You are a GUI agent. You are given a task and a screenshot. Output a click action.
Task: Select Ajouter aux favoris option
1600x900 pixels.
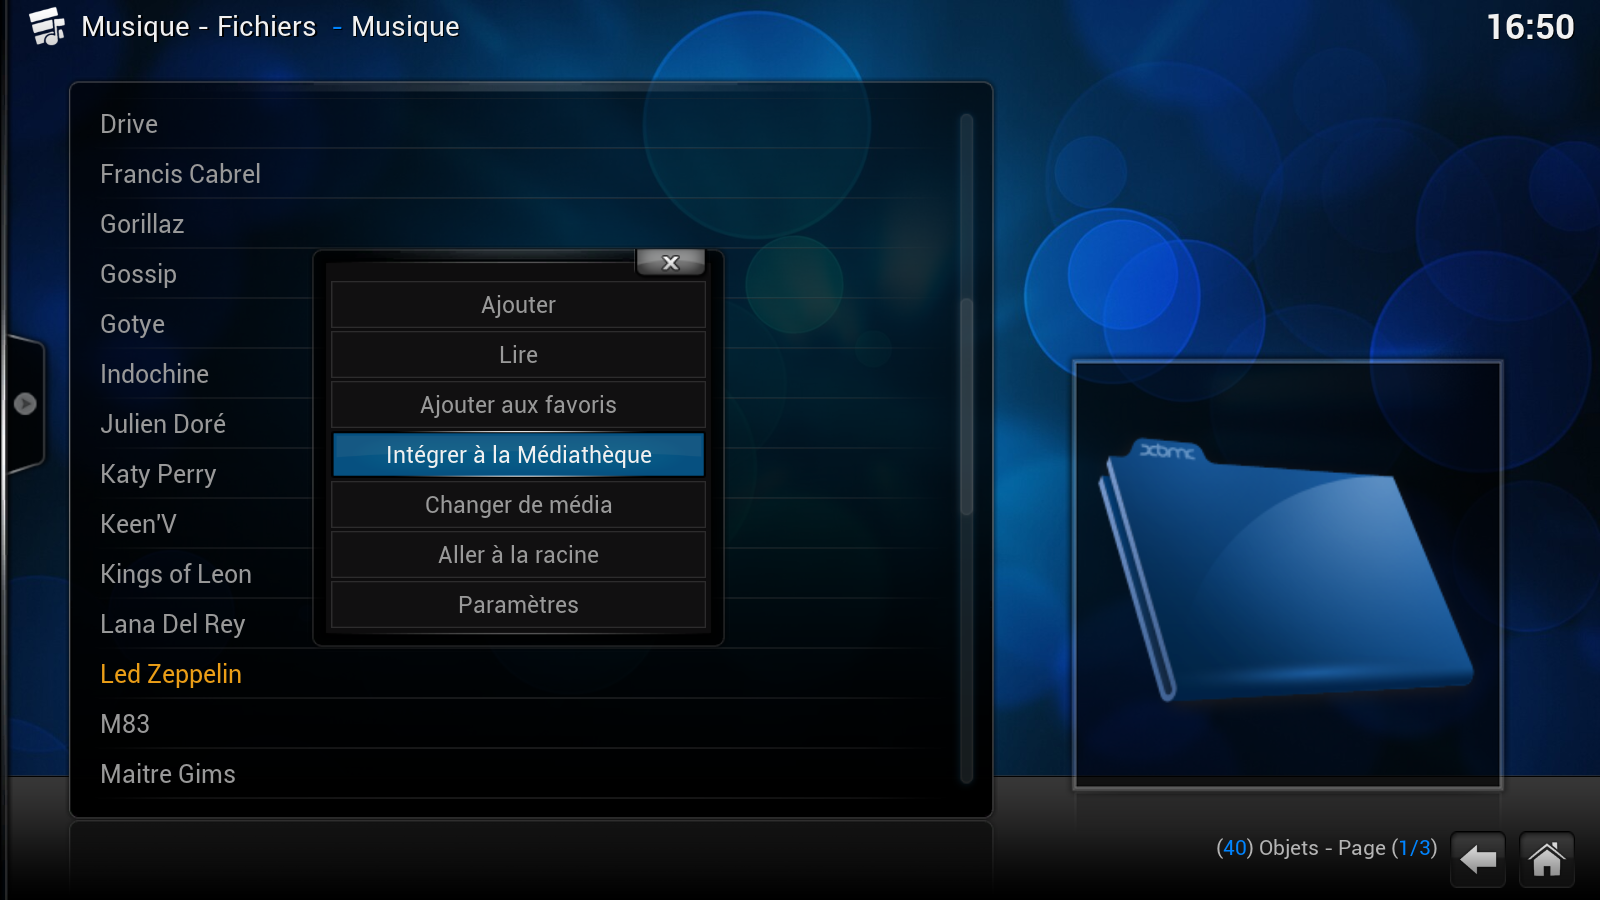pyautogui.click(x=518, y=405)
